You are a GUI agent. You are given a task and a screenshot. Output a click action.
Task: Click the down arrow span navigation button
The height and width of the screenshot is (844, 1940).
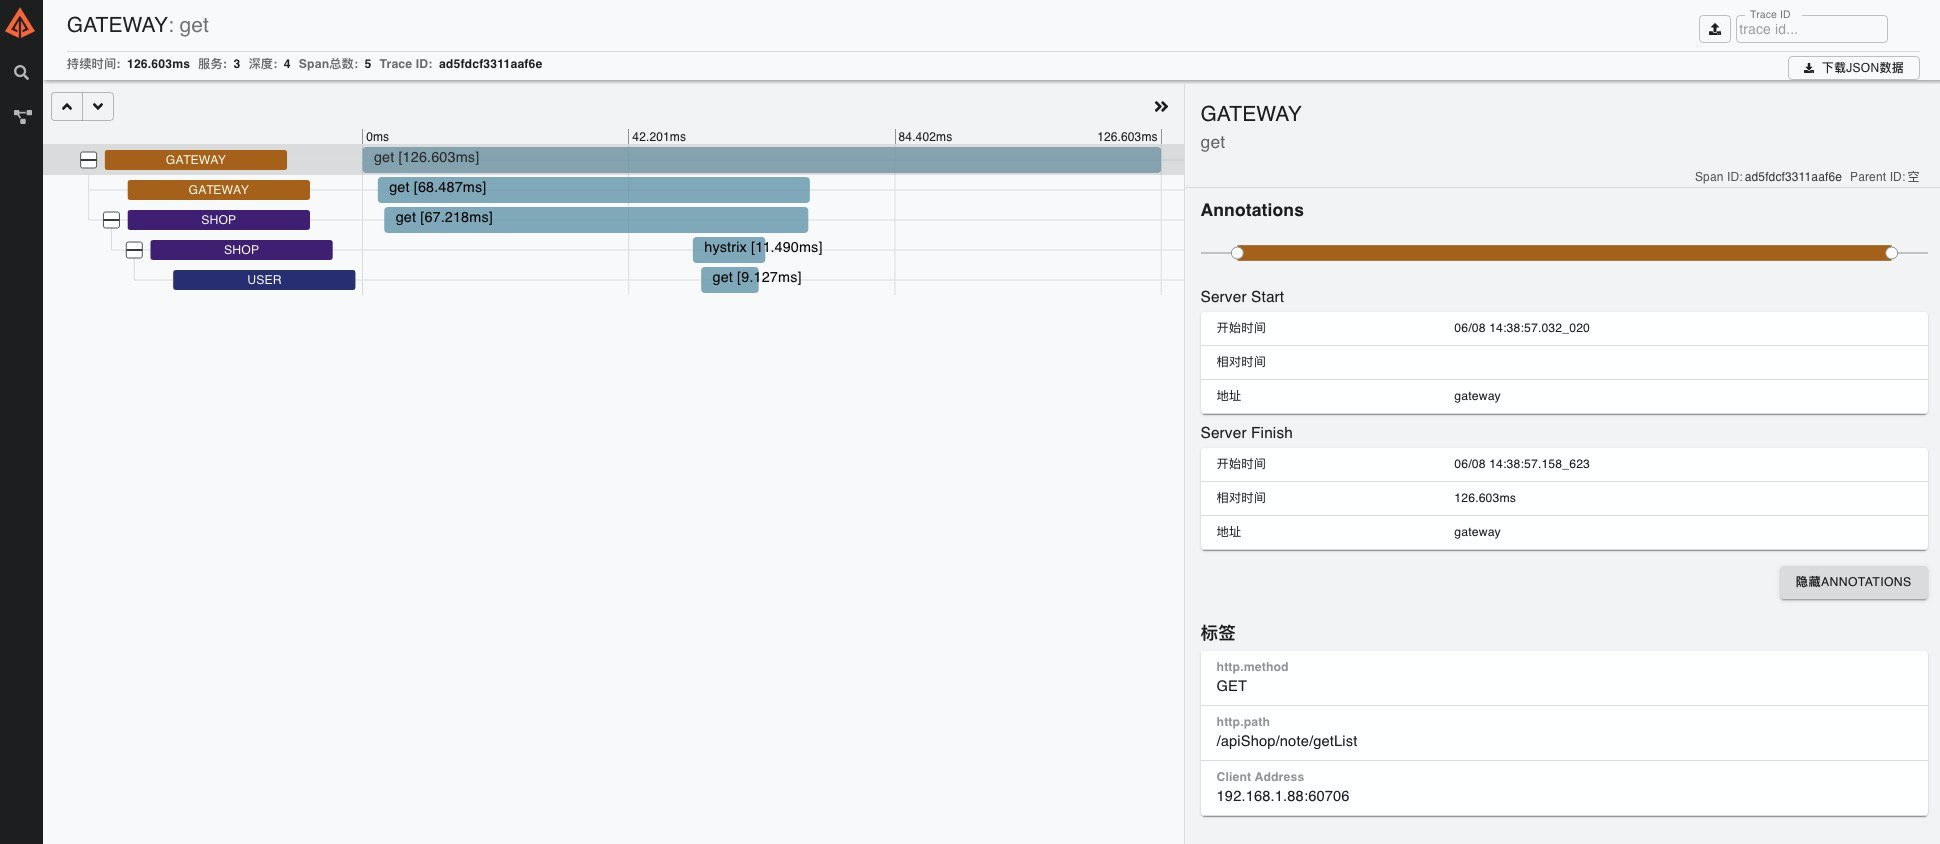click(x=98, y=106)
